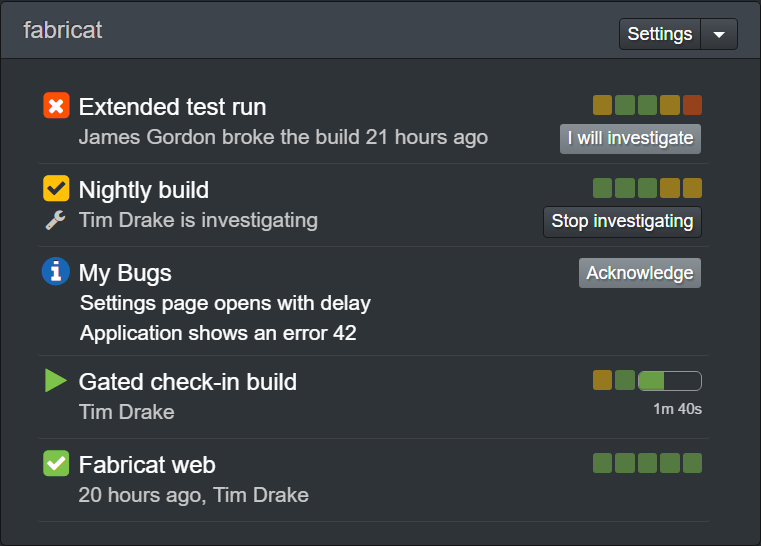Open the Nightly build title
The height and width of the screenshot is (546, 761).
pyautogui.click(x=144, y=190)
